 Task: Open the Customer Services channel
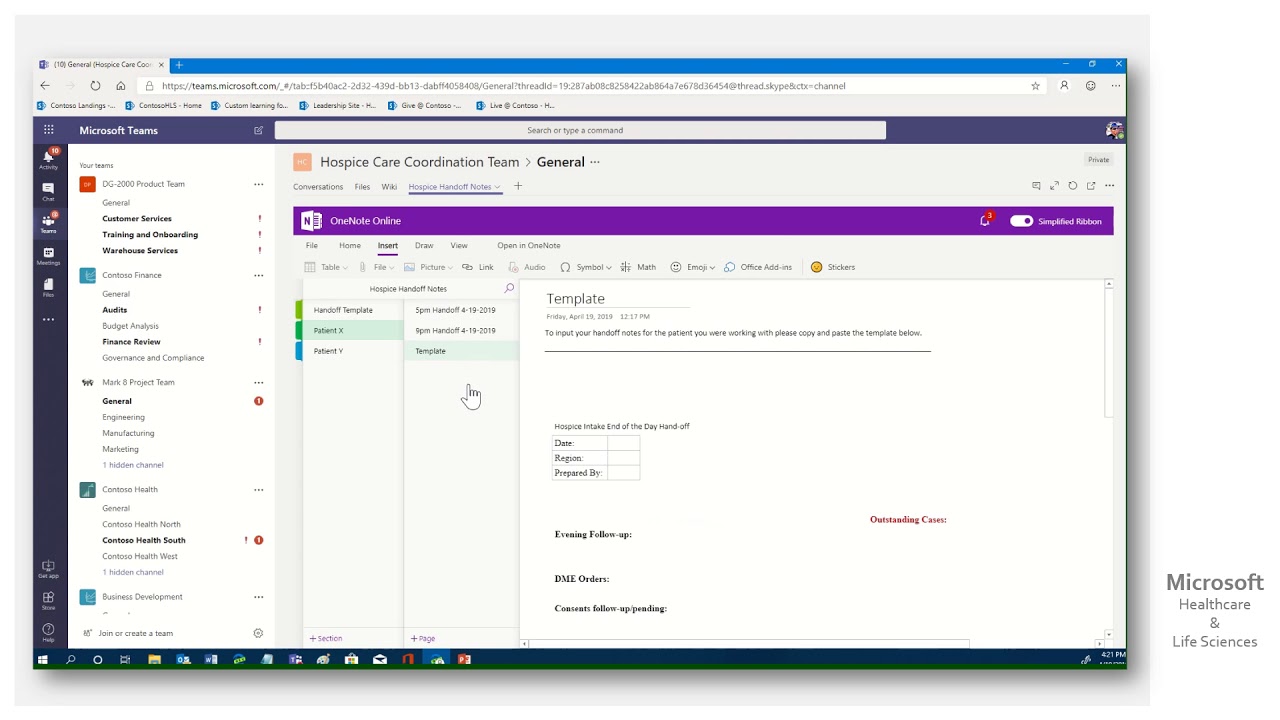click(x=137, y=218)
